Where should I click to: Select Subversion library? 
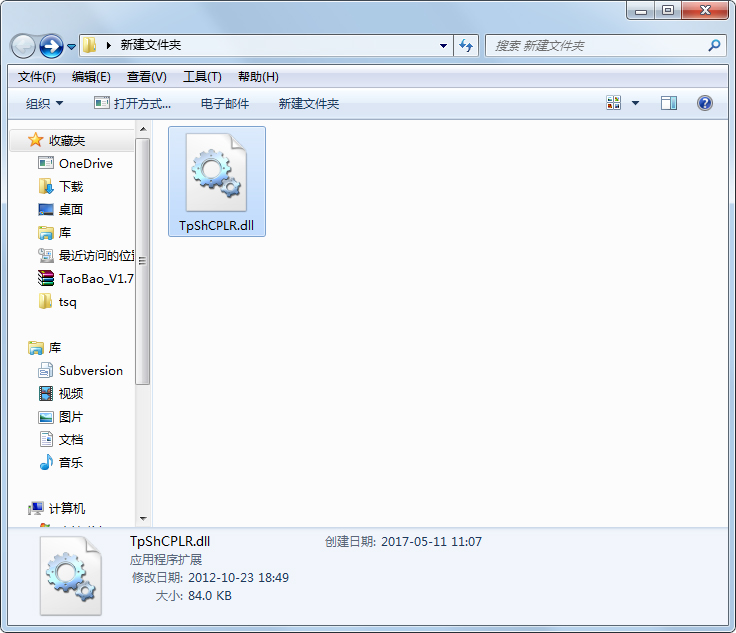click(x=91, y=370)
